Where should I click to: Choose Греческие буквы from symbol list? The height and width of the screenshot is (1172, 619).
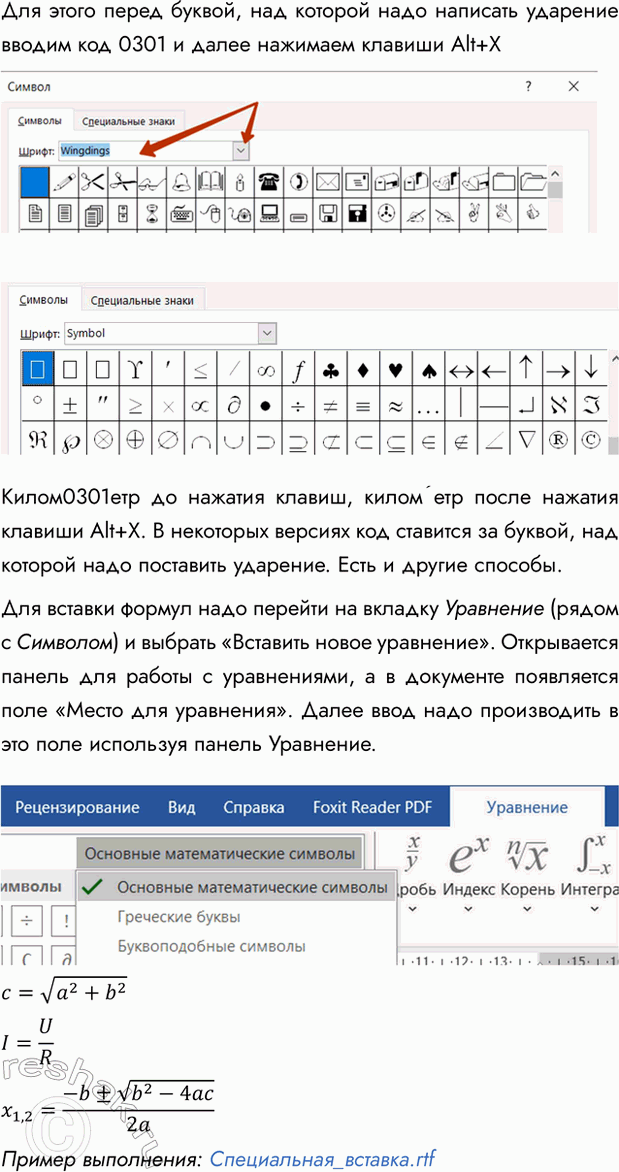pyautogui.click(x=179, y=916)
